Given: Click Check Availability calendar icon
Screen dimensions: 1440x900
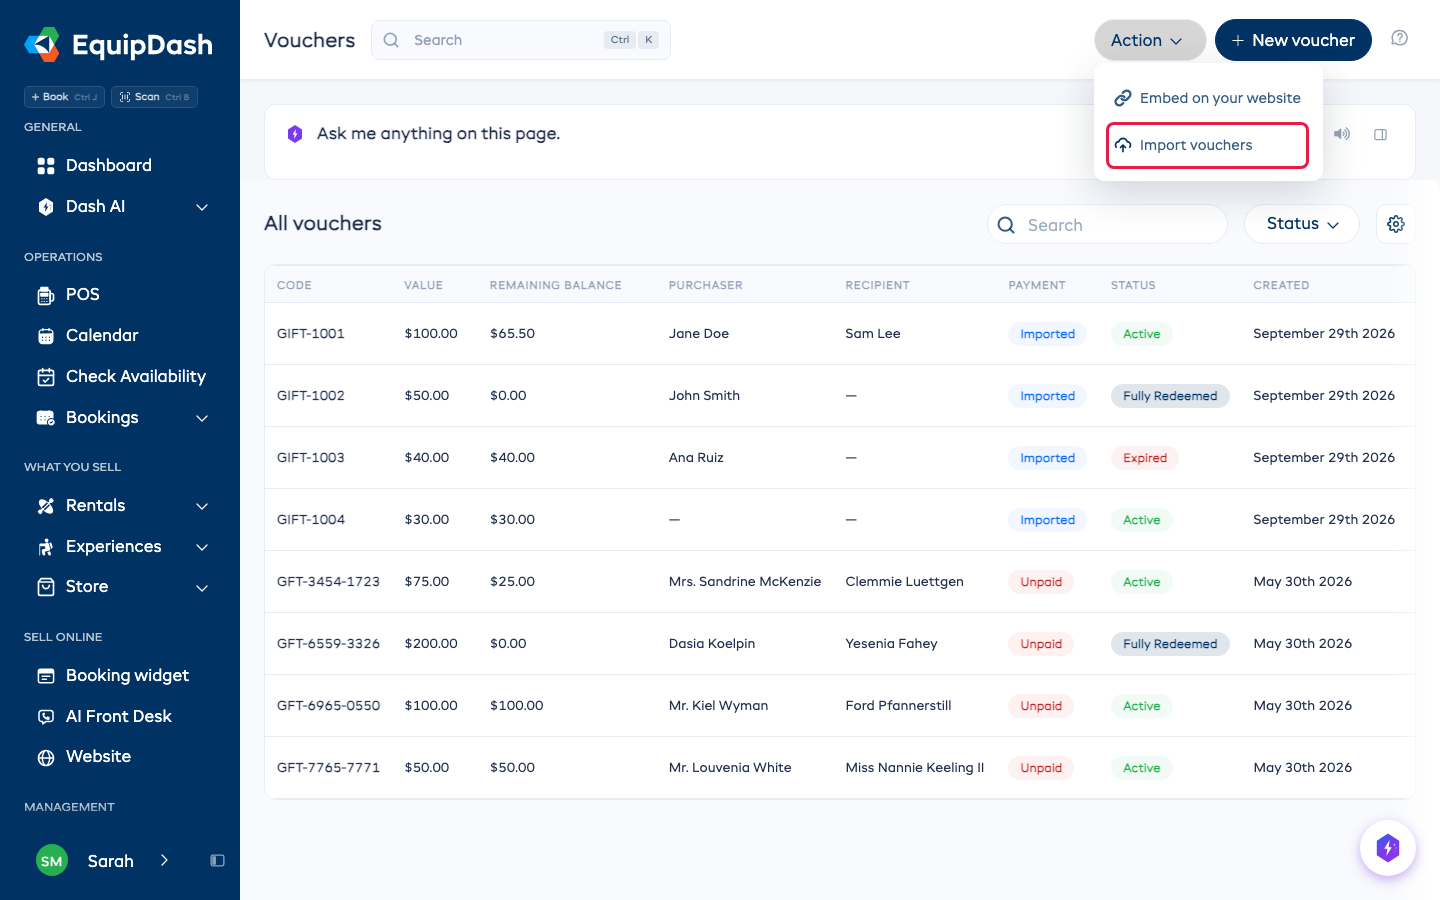Looking at the screenshot, I should [46, 377].
